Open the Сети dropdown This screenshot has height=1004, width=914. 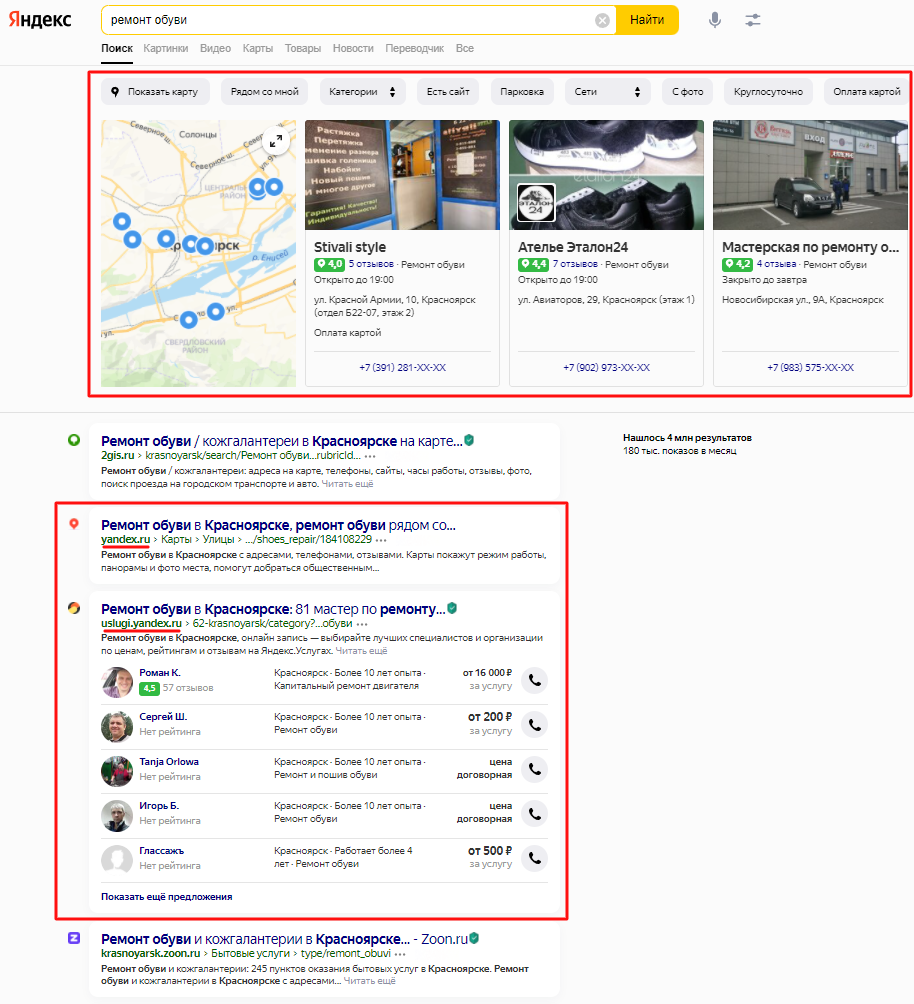pyautogui.click(x=608, y=92)
